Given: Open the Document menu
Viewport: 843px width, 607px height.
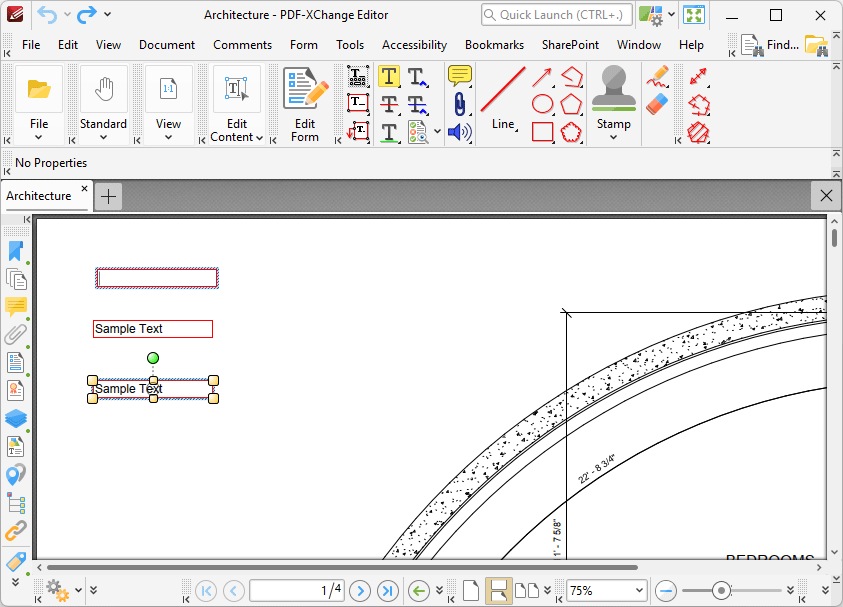Looking at the screenshot, I should pos(167,45).
